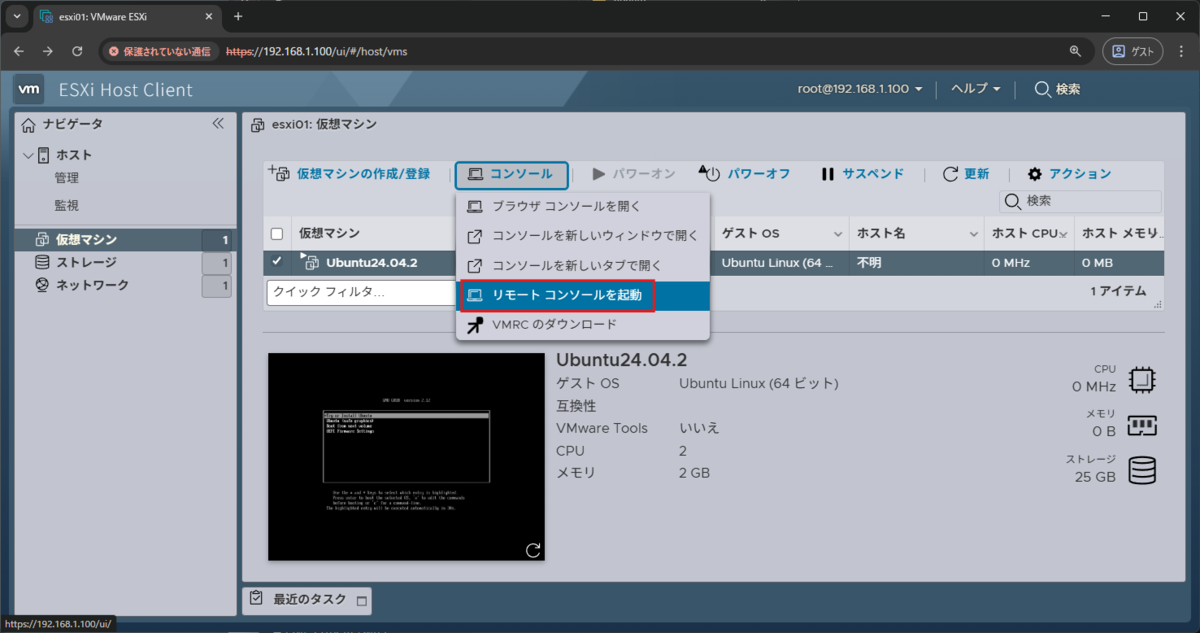Refresh the console thumbnail with circular arrow

coord(533,549)
